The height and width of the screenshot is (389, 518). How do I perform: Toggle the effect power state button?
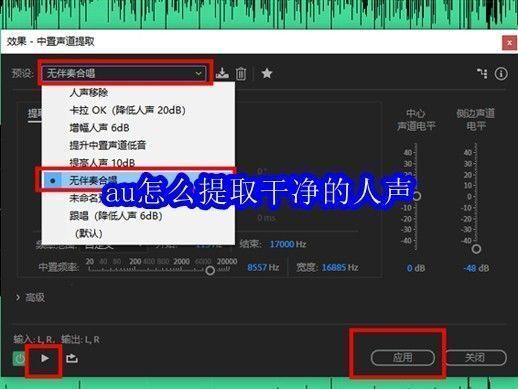pyautogui.click(x=19, y=359)
